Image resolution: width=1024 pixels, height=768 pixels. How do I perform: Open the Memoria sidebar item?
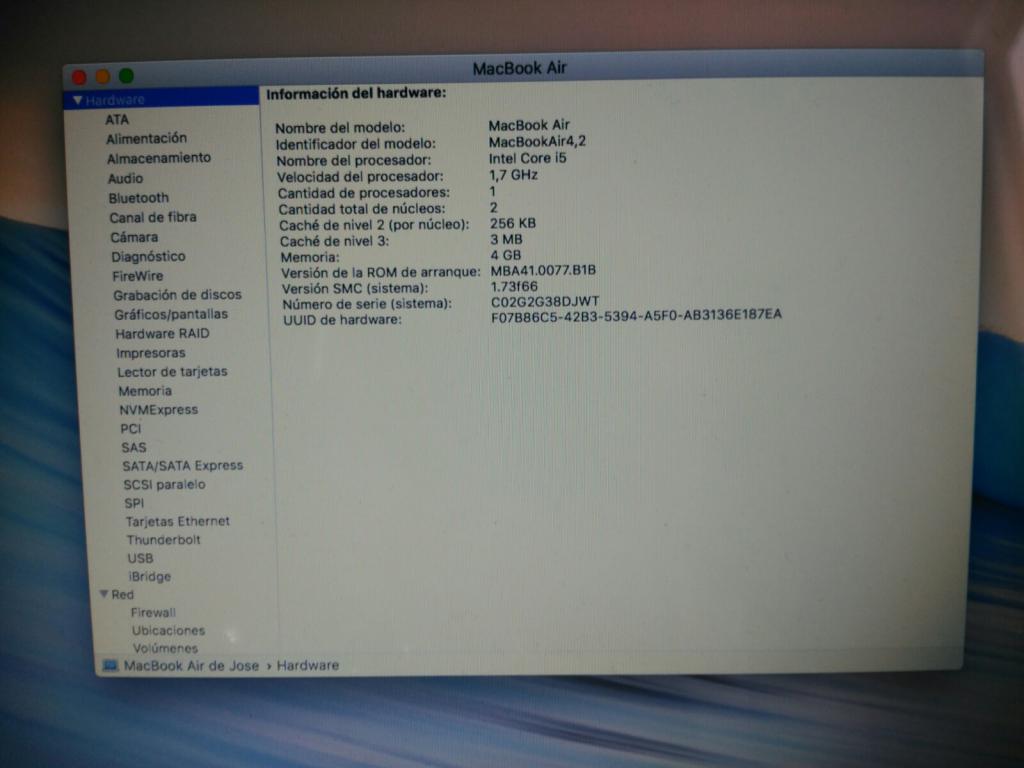145,391
